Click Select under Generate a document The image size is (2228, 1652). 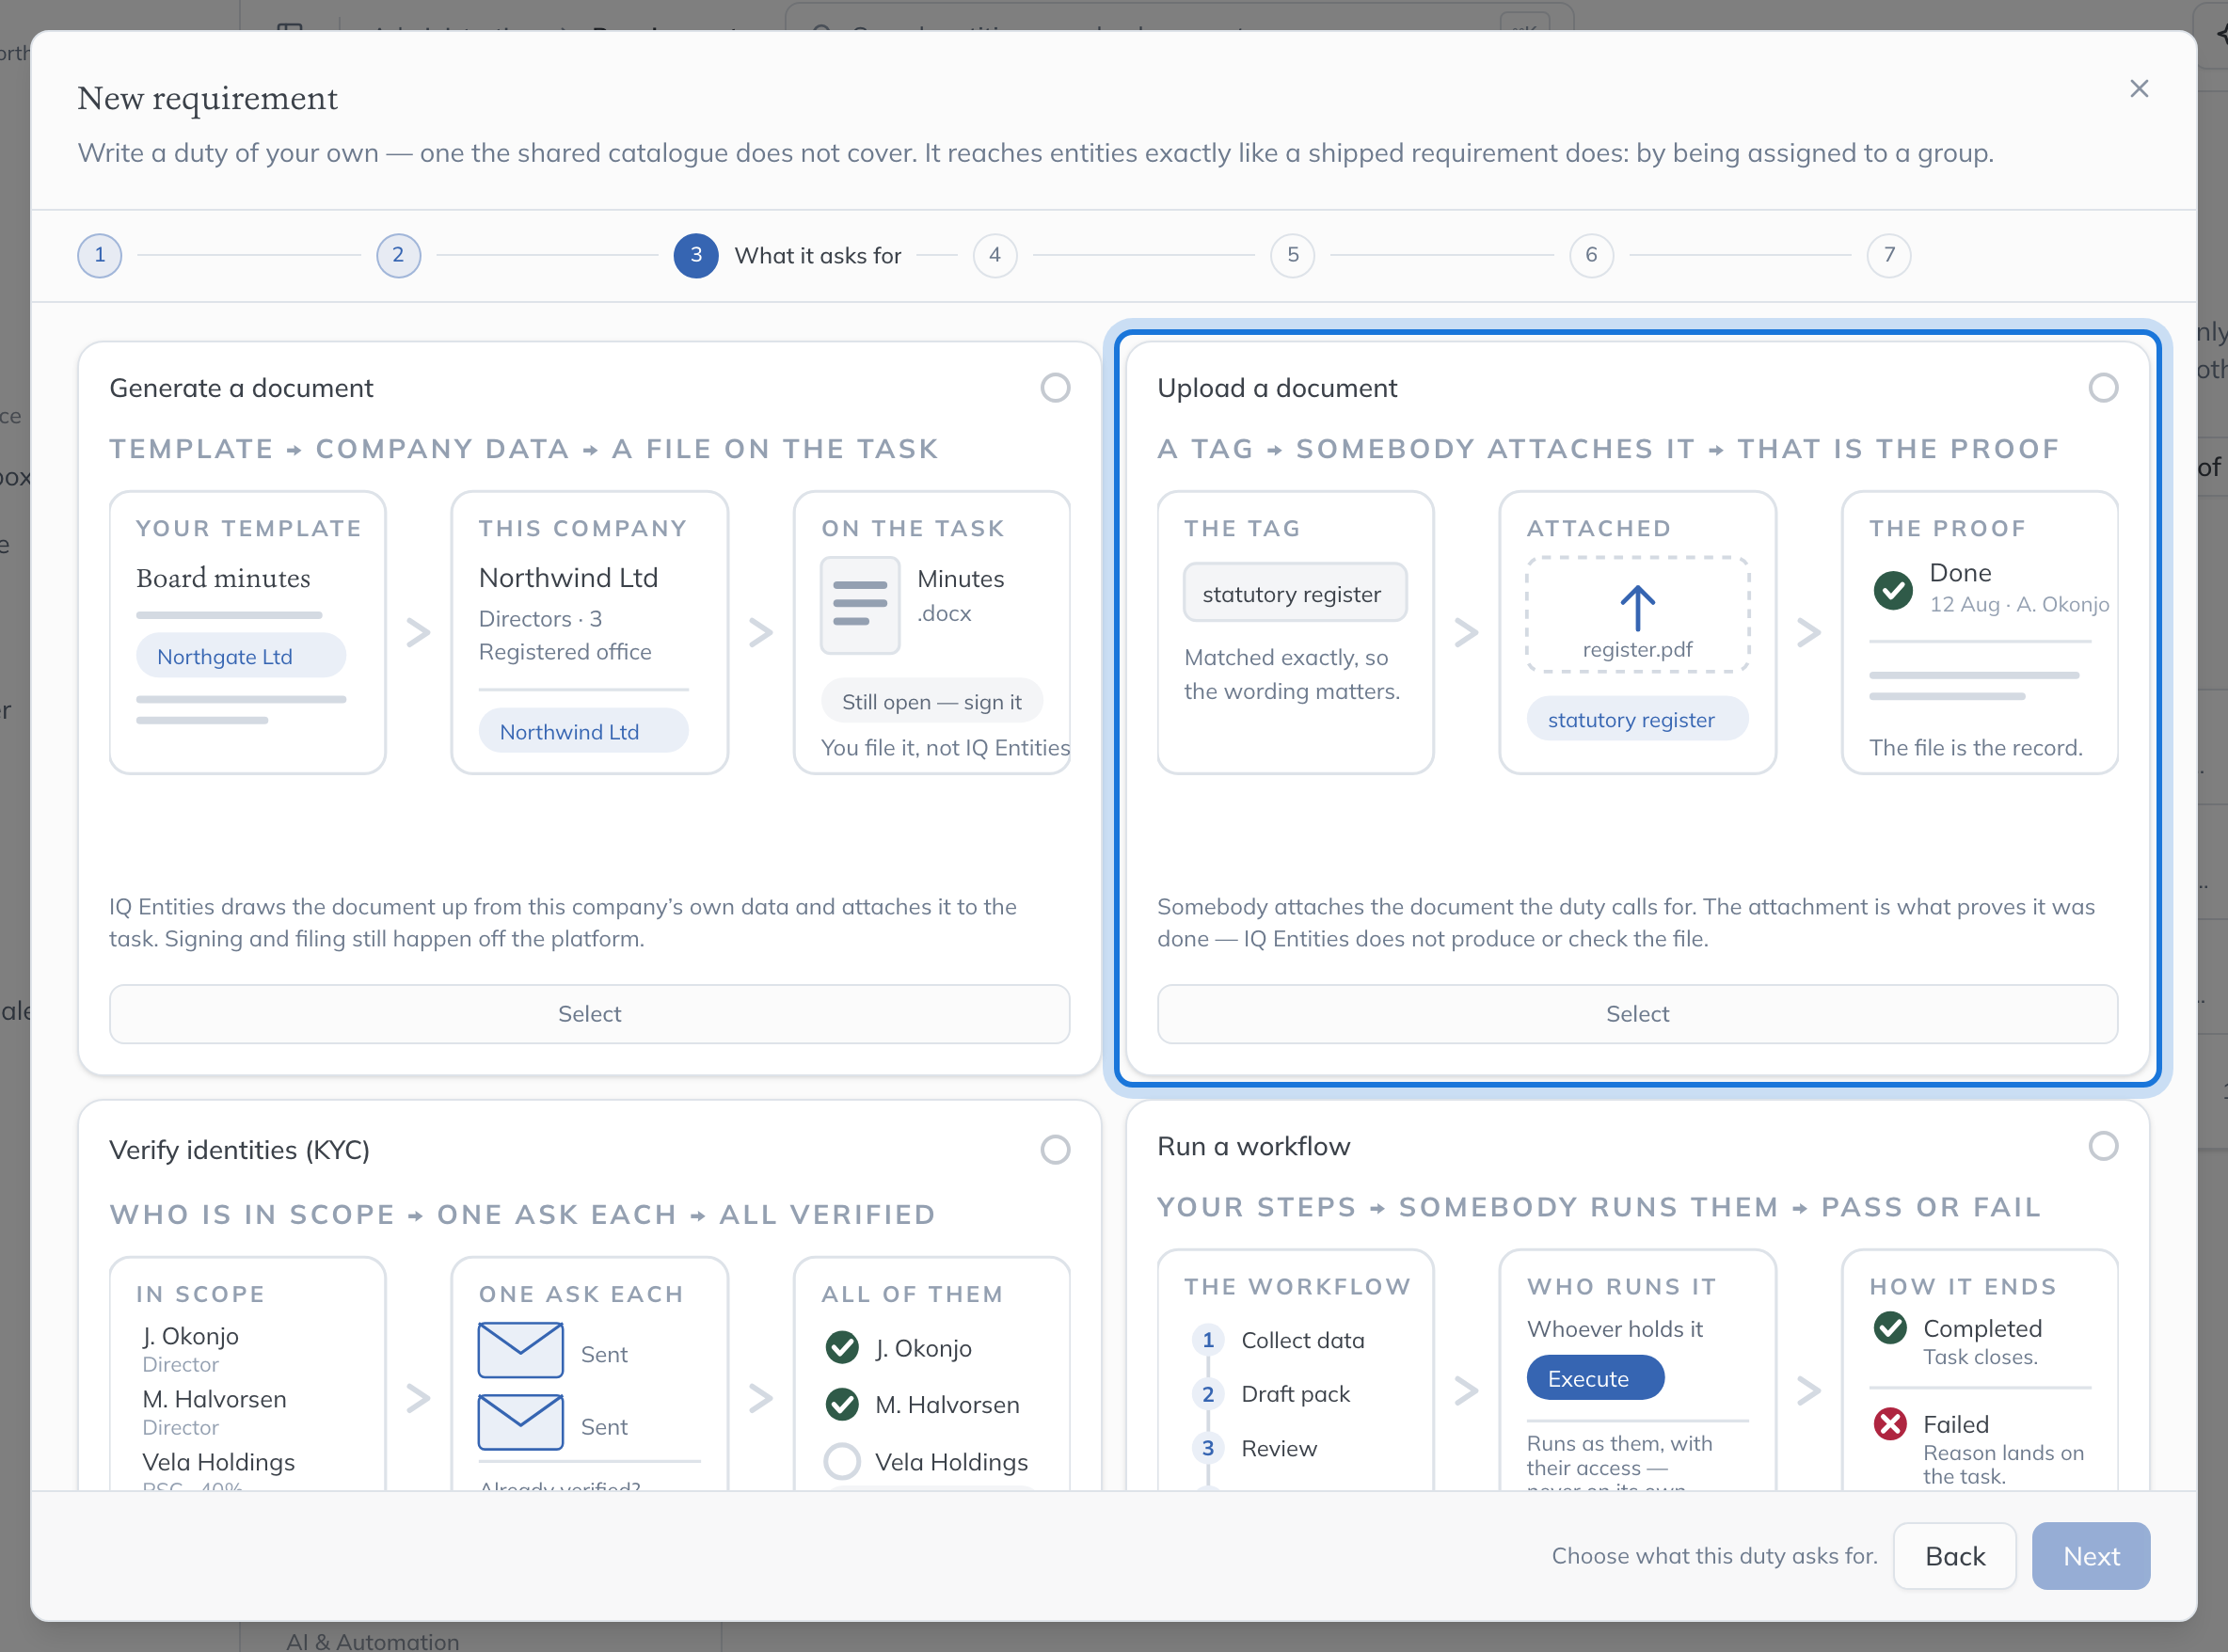pos(590,1014)
